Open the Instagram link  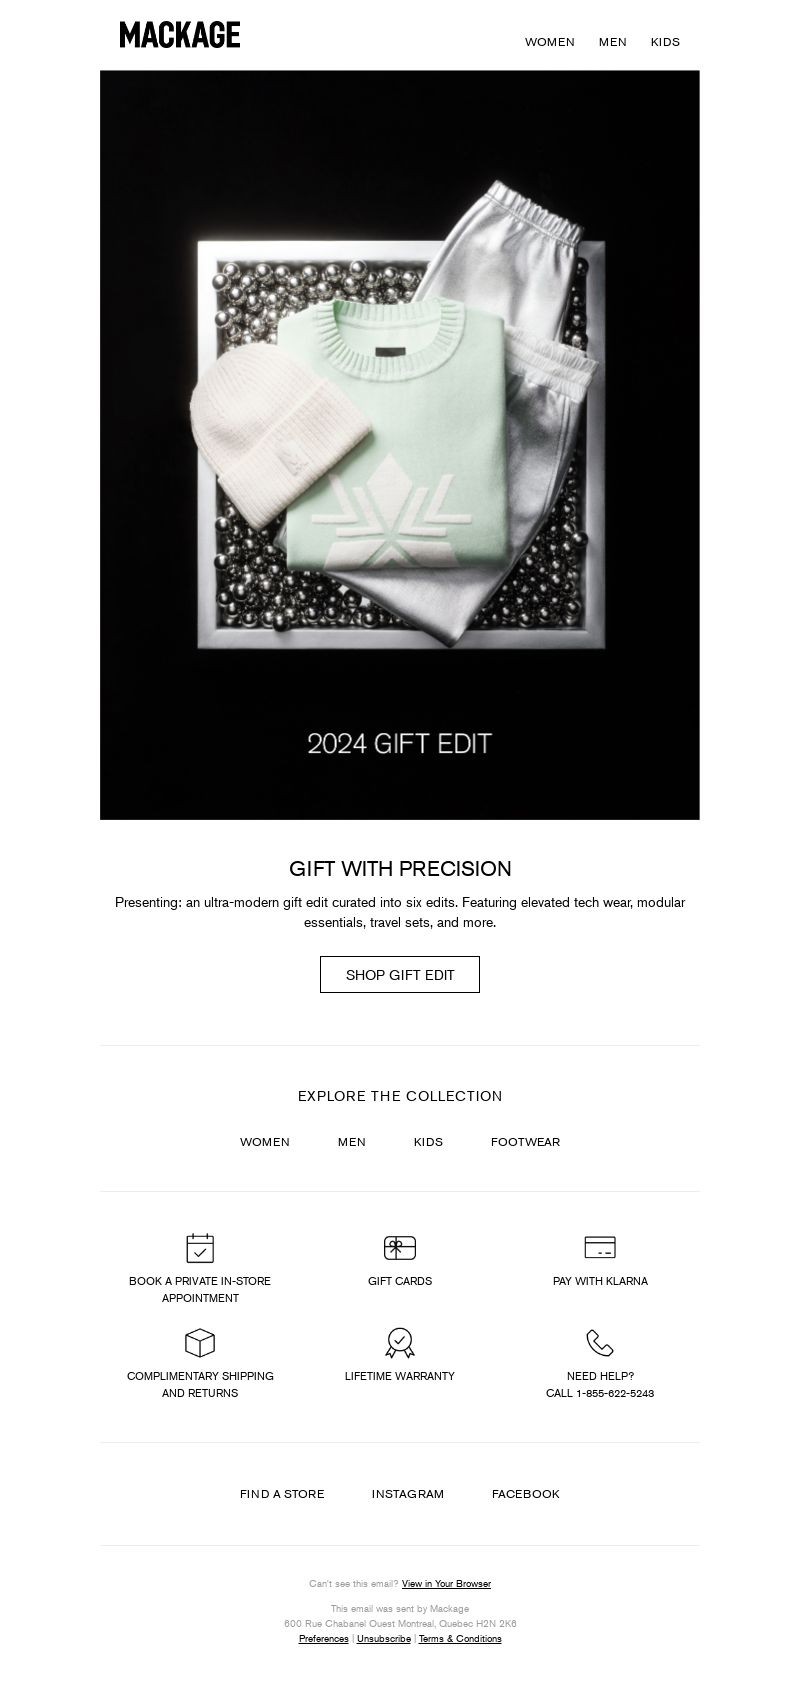pos(408,1494)
